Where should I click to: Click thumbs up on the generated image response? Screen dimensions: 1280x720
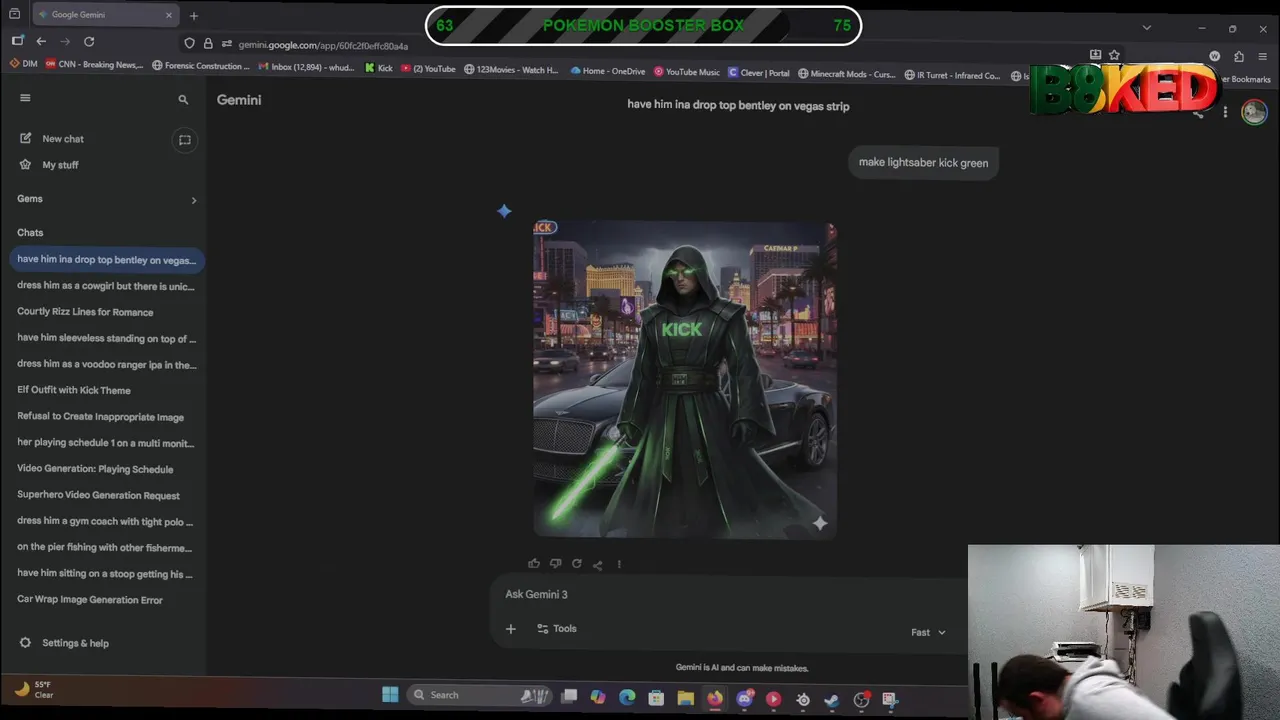(534, 564)
